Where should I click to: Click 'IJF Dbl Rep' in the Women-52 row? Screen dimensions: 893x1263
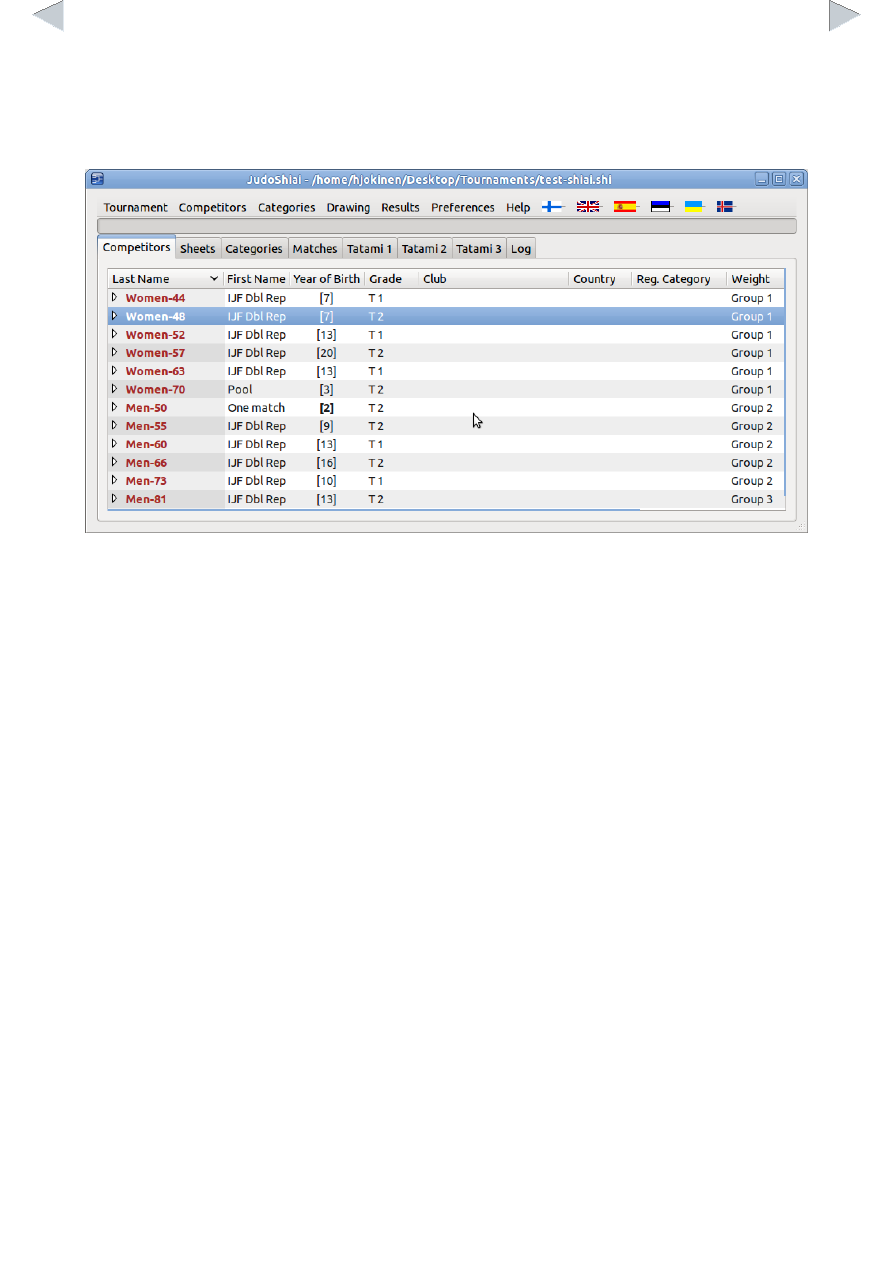pyautogui.click(x=257, y=335)
